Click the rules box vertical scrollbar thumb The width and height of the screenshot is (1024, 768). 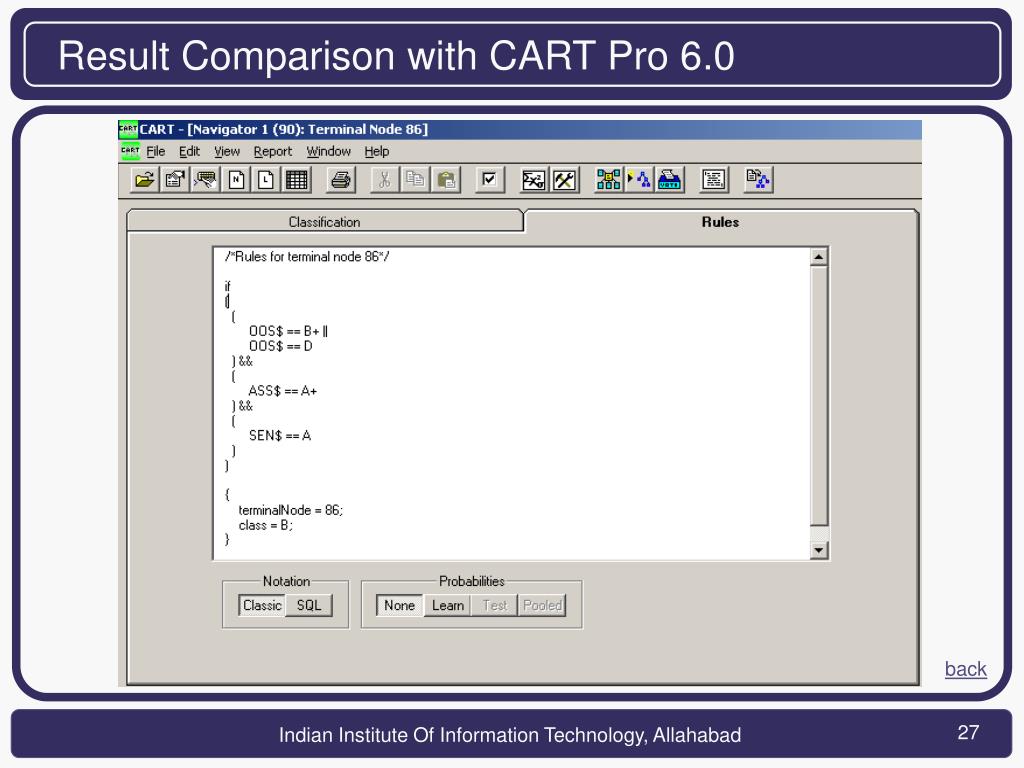819,395
